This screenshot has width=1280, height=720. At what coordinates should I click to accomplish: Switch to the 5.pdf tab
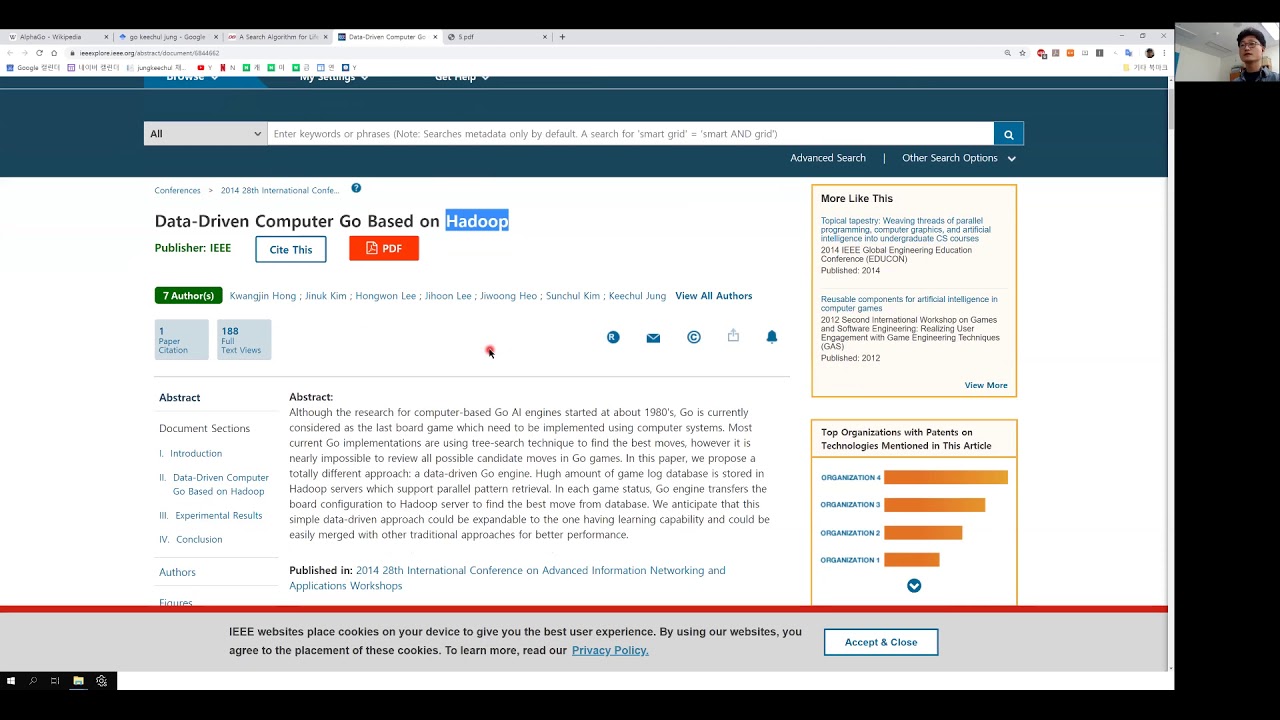click(x=497, y=37)
